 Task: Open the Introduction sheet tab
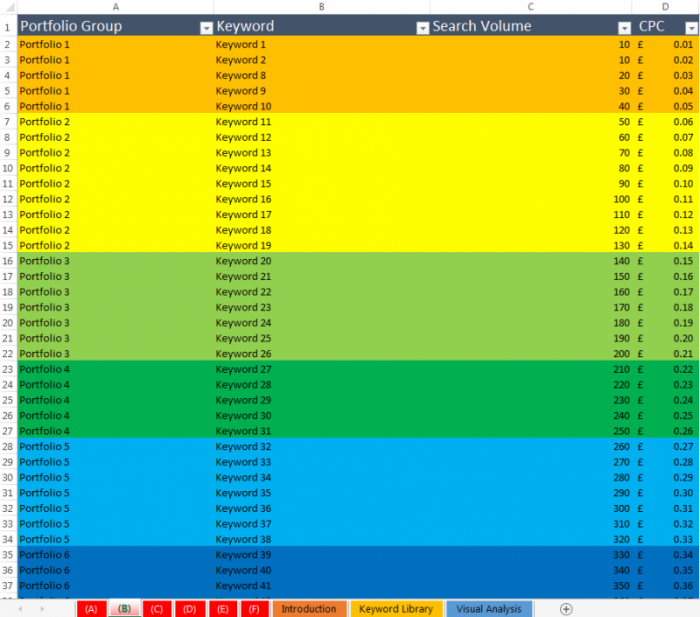coord(309,609)
